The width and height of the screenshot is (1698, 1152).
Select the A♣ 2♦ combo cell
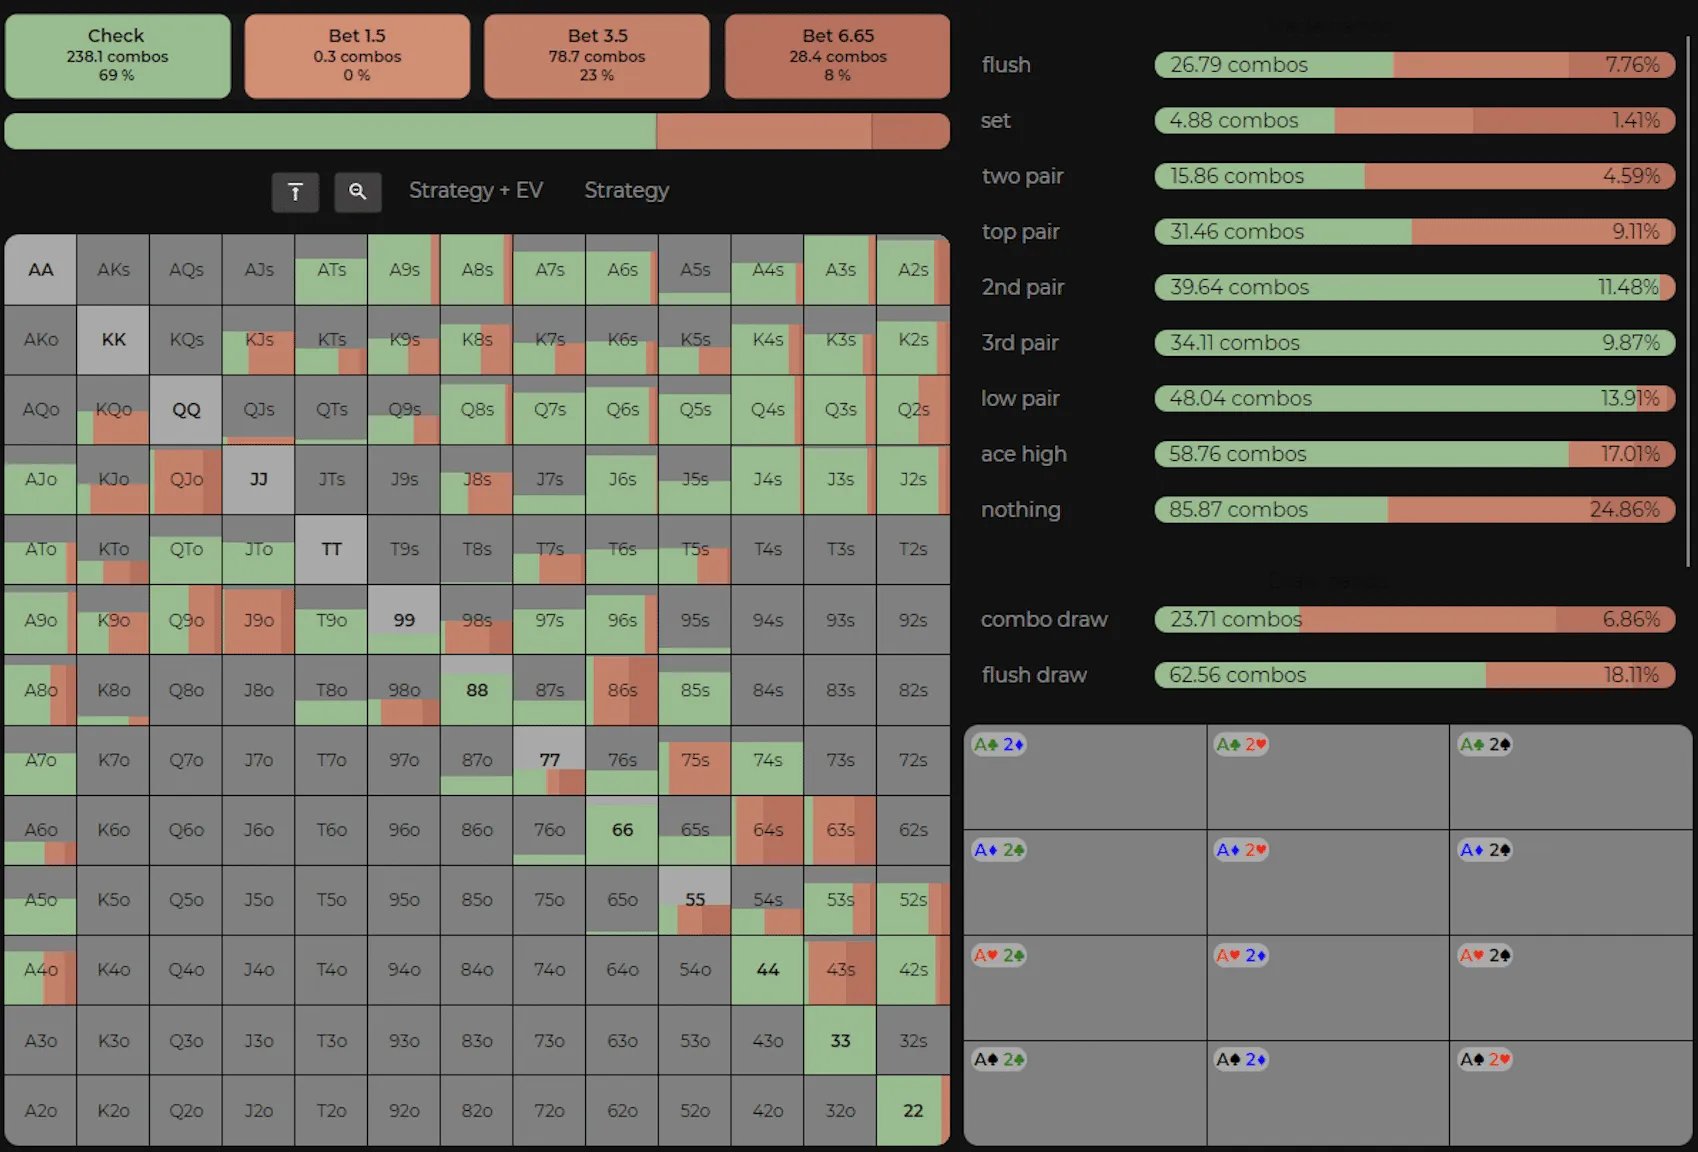click(x=1085, y=777)
